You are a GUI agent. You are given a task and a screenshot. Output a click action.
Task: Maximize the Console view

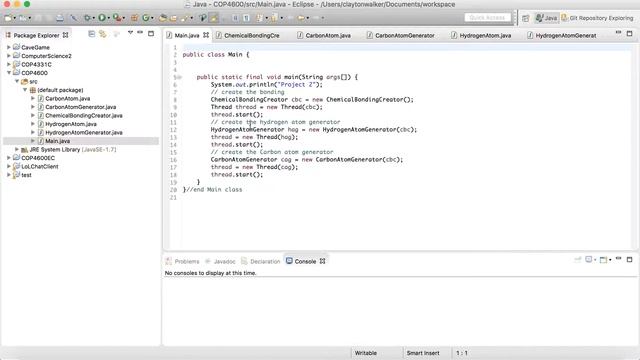pos(629,259)
